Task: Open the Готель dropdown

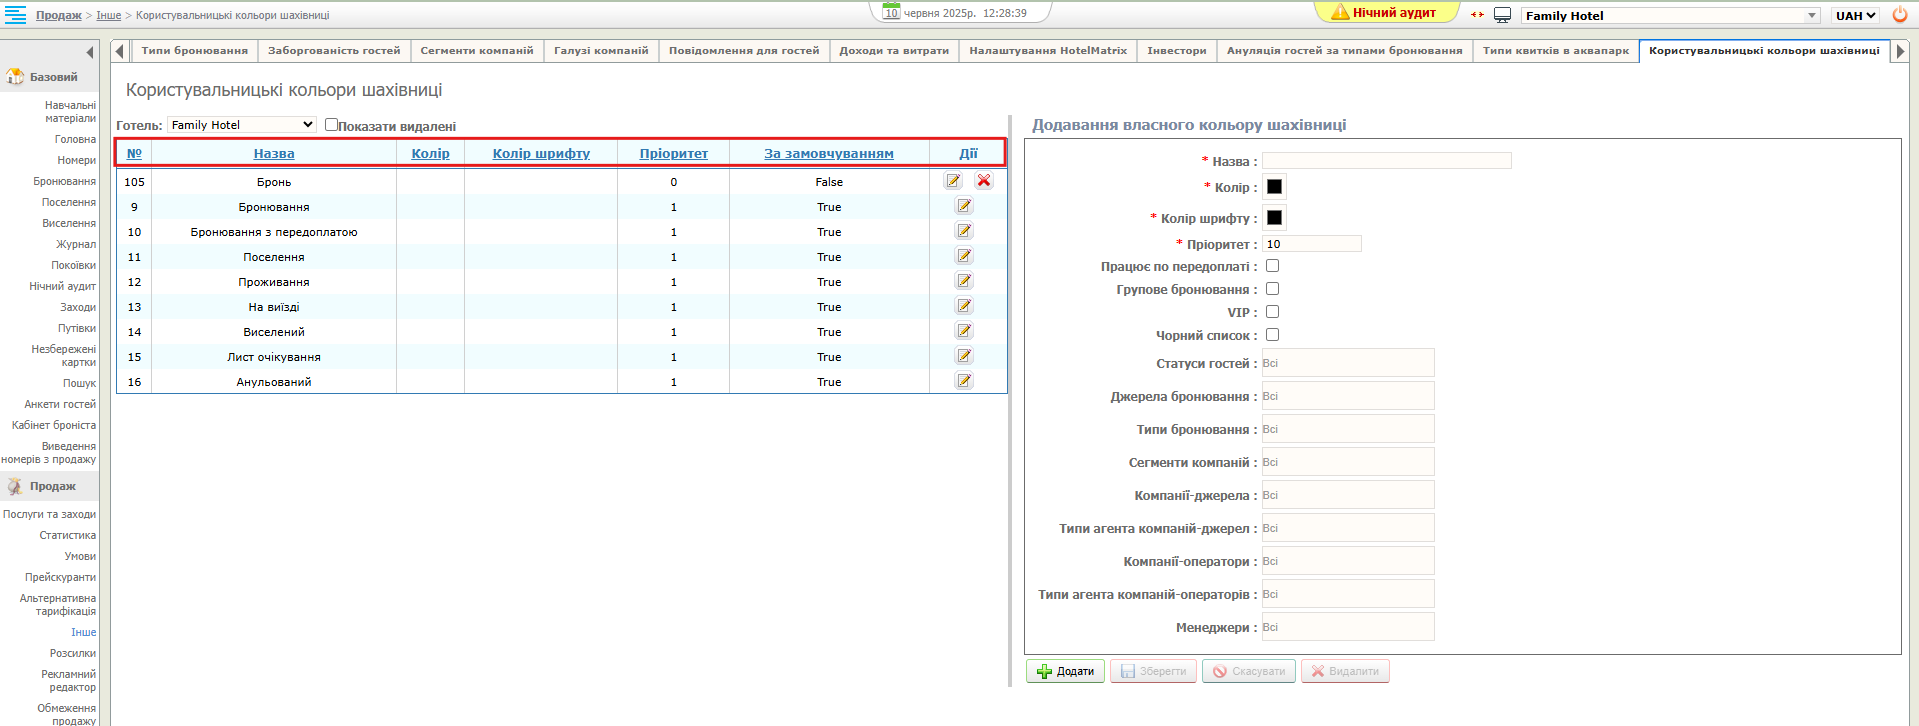Action: [x=242, y=125]
